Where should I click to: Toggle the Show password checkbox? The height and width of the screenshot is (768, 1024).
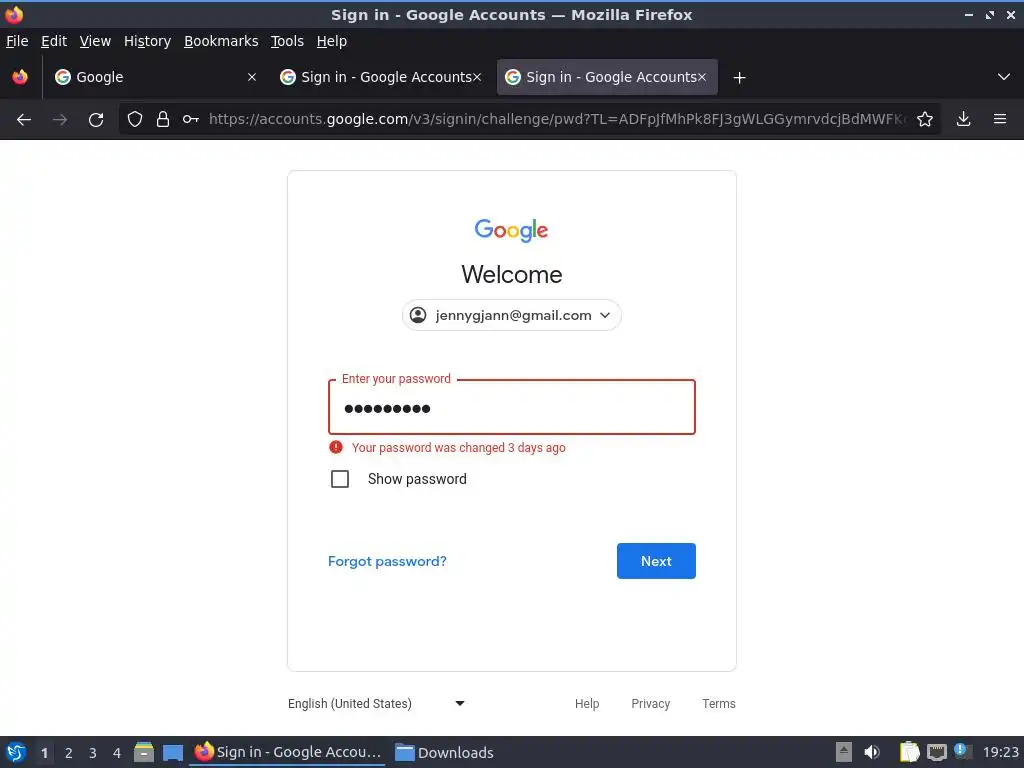coord(340,479)
